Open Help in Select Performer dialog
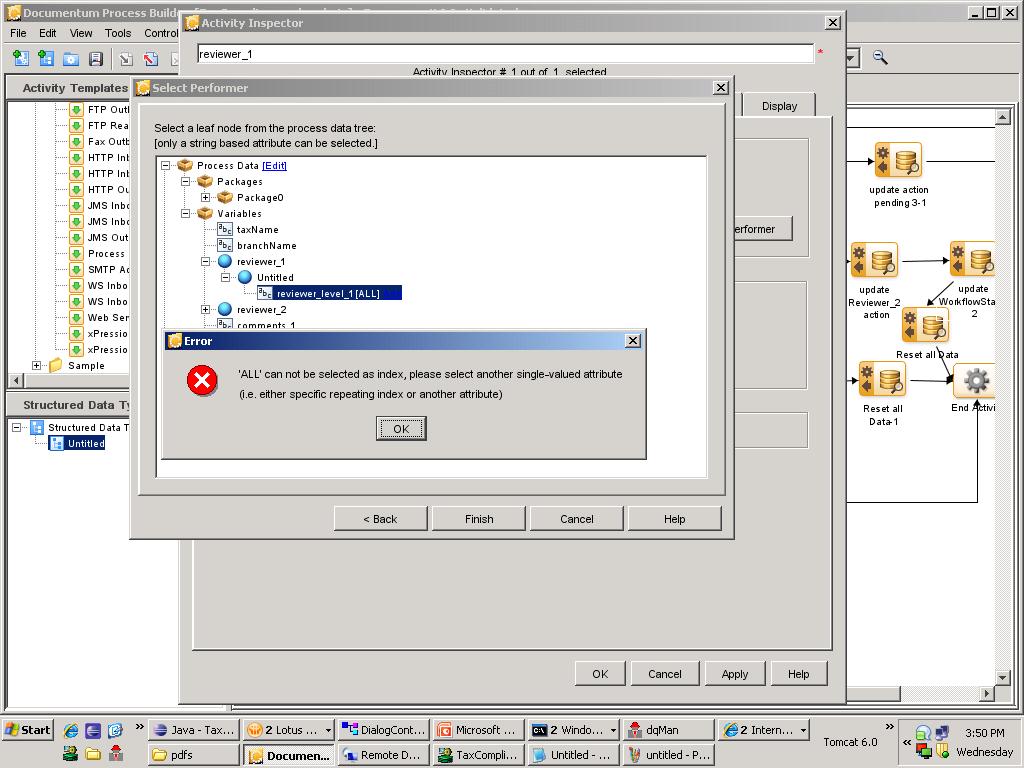The width and height of the screenshot is (1024, 768). click(675, 519)
